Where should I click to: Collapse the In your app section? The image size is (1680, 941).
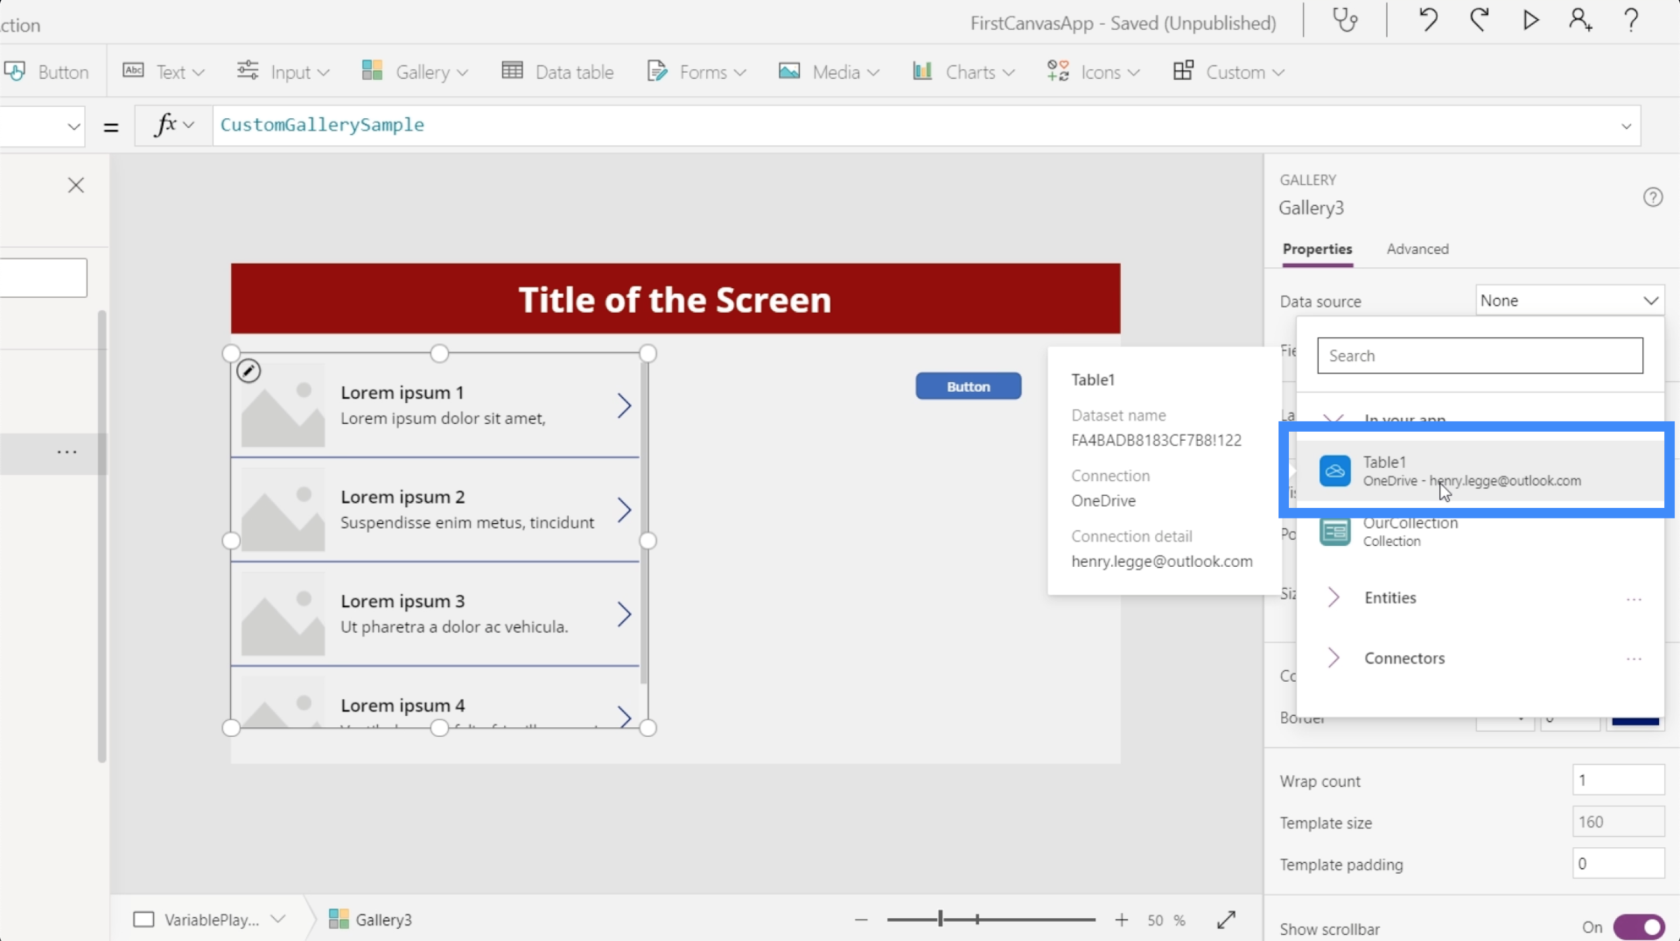point(1333,419)
